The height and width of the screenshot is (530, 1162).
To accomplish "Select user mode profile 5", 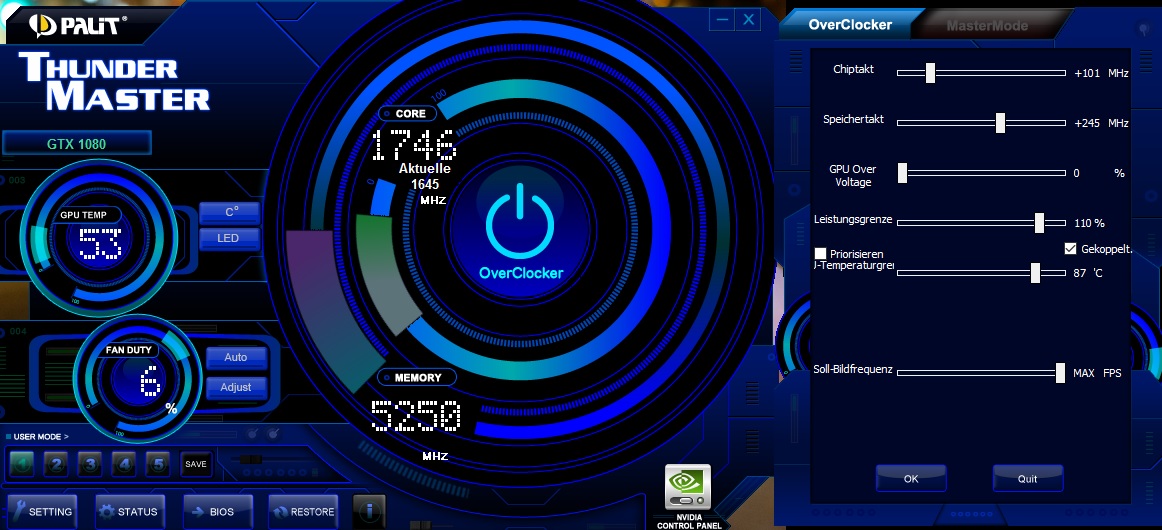I will pos(158,464).
